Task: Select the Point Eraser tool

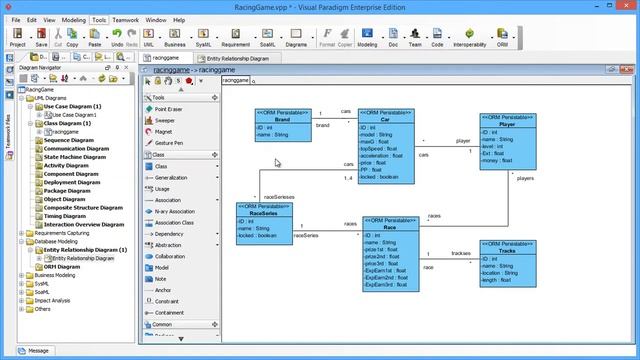Action: 163,109
